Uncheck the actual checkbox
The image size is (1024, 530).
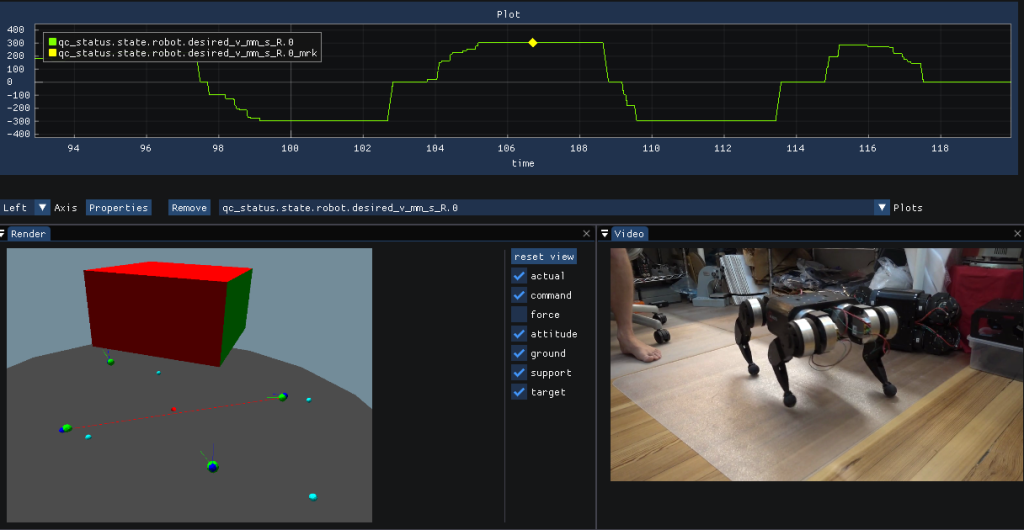pos(519,276)
